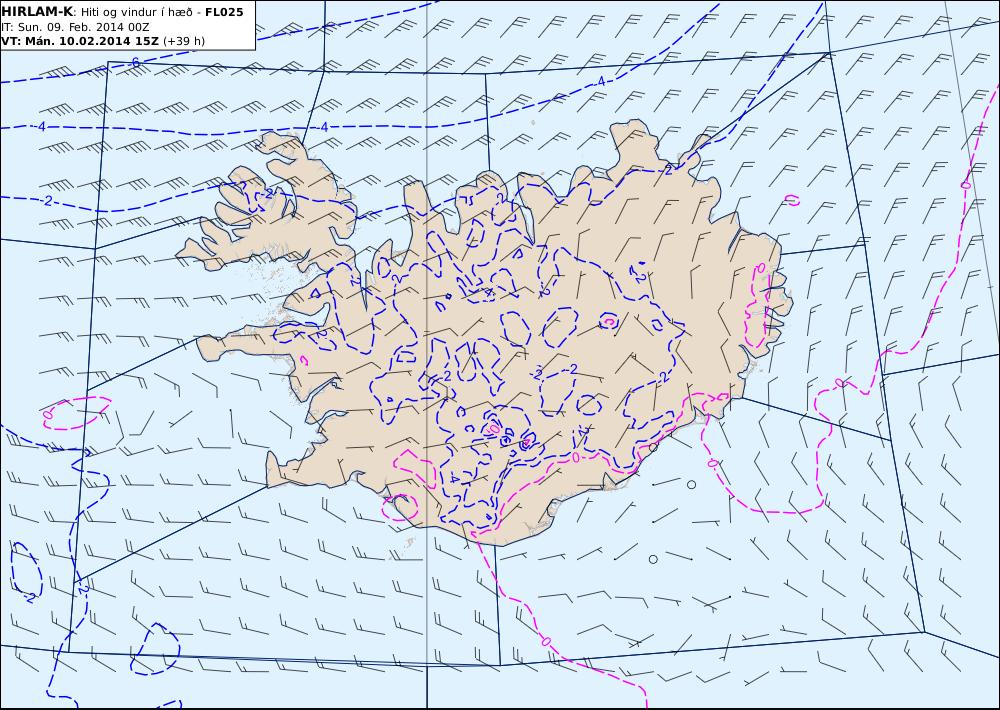1000x710 pixels.
Task: Click the initial time line "IT: Sun. 09. Feb. 2014 00Z"
Action: tap(75, 27)
